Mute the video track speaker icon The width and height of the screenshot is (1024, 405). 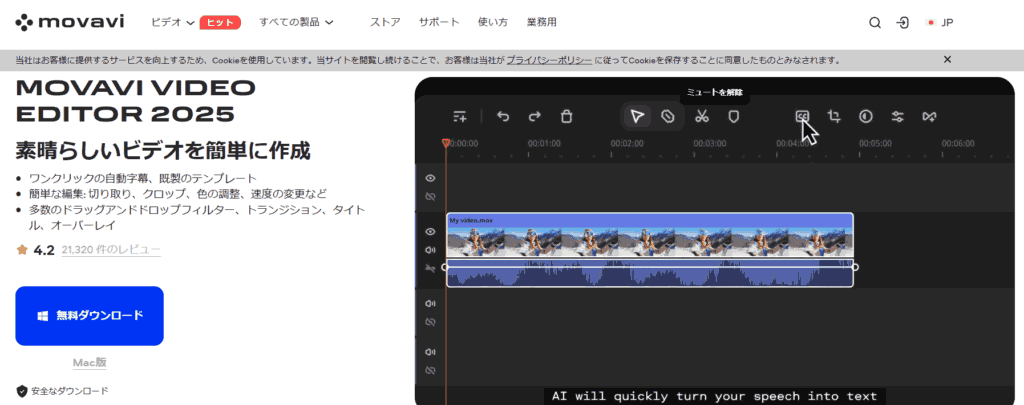tap(430, 250)
